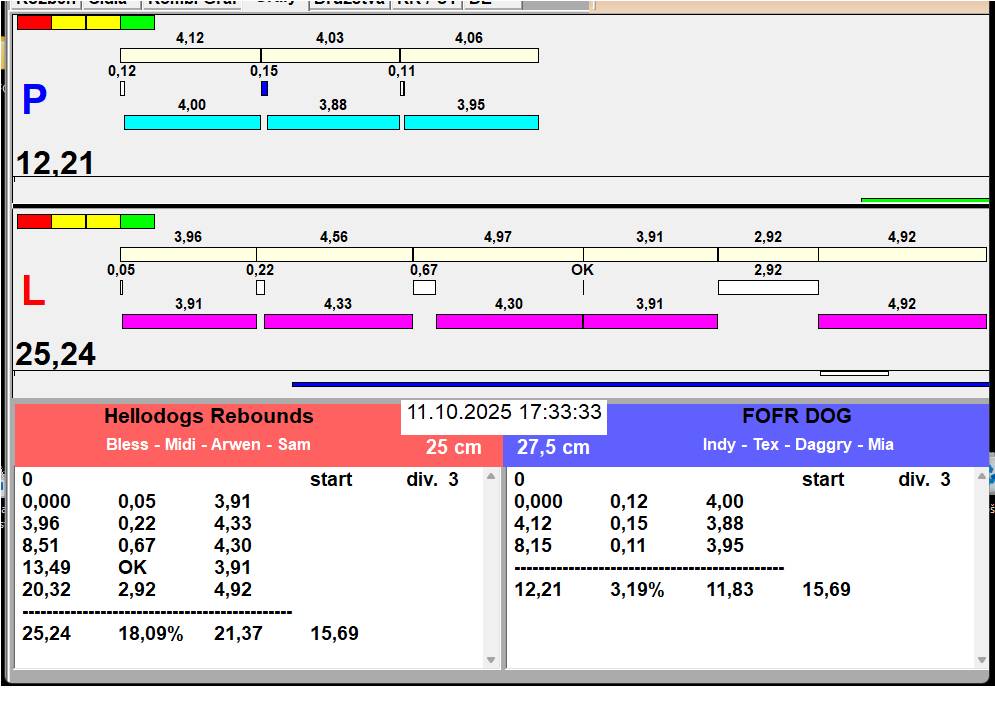Click the FOFR DOG team header

click(797, 417)
